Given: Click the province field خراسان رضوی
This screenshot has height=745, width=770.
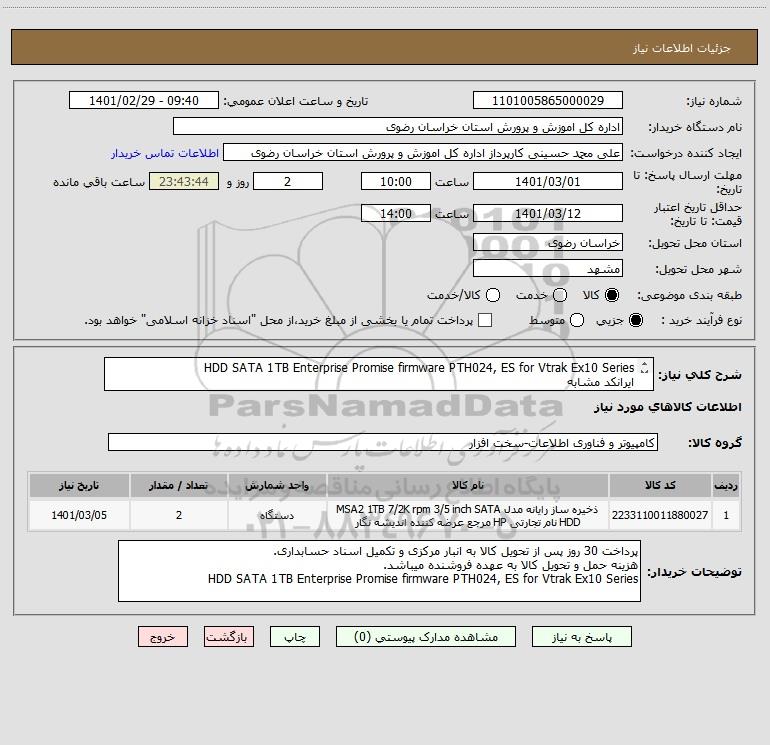Looking at the screenshot, I should (x=548, y=242).
